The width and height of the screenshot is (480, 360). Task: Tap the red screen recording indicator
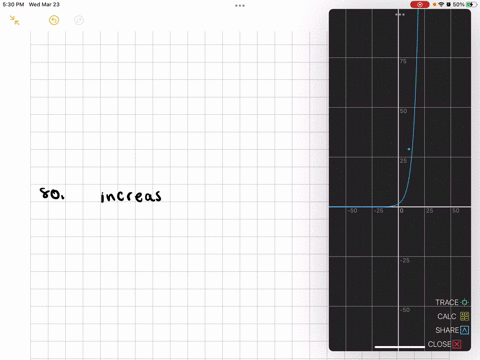420,4
